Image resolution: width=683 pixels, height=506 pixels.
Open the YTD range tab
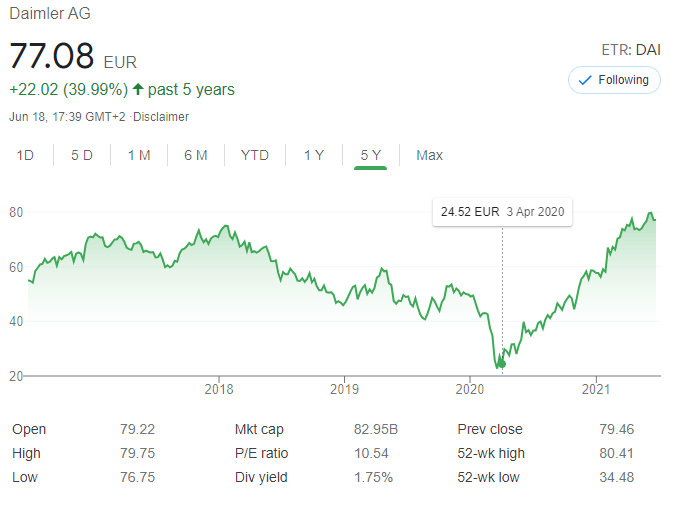coord(255,155)
